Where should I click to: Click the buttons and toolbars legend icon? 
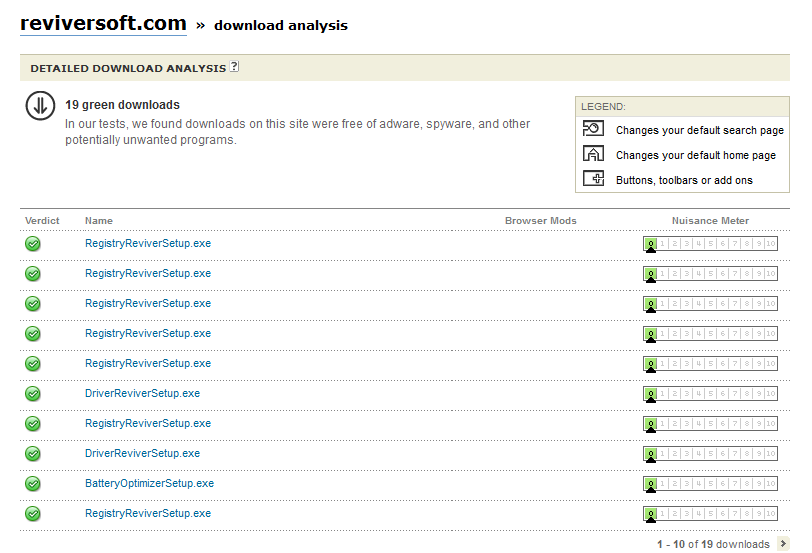tap(594, 179)
